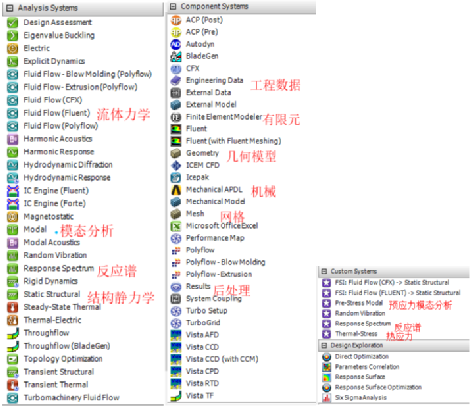Click the Explicit Dynamics icon

pos(13,61)
